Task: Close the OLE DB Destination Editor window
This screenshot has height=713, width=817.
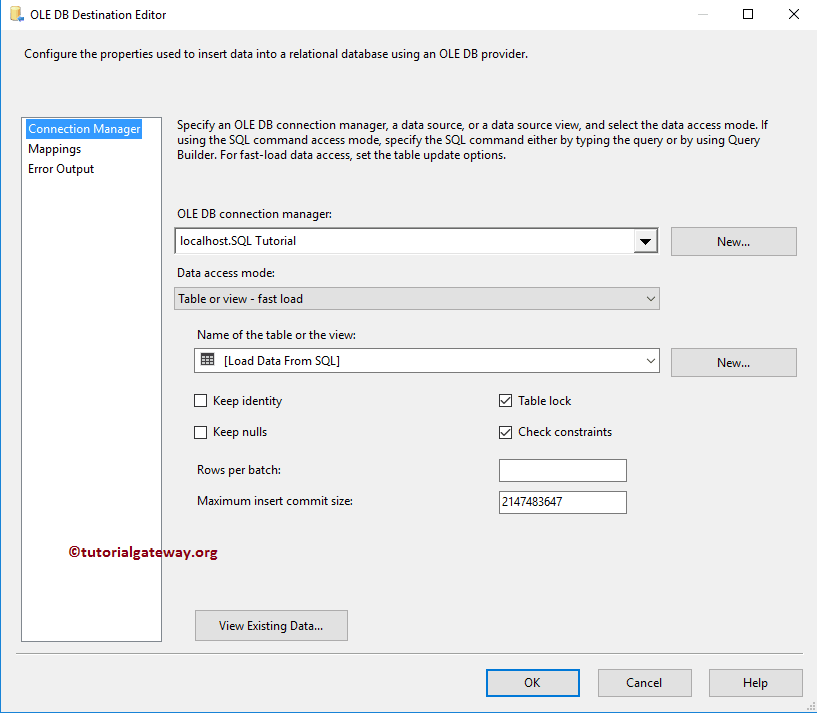Action: pos(794,14)
